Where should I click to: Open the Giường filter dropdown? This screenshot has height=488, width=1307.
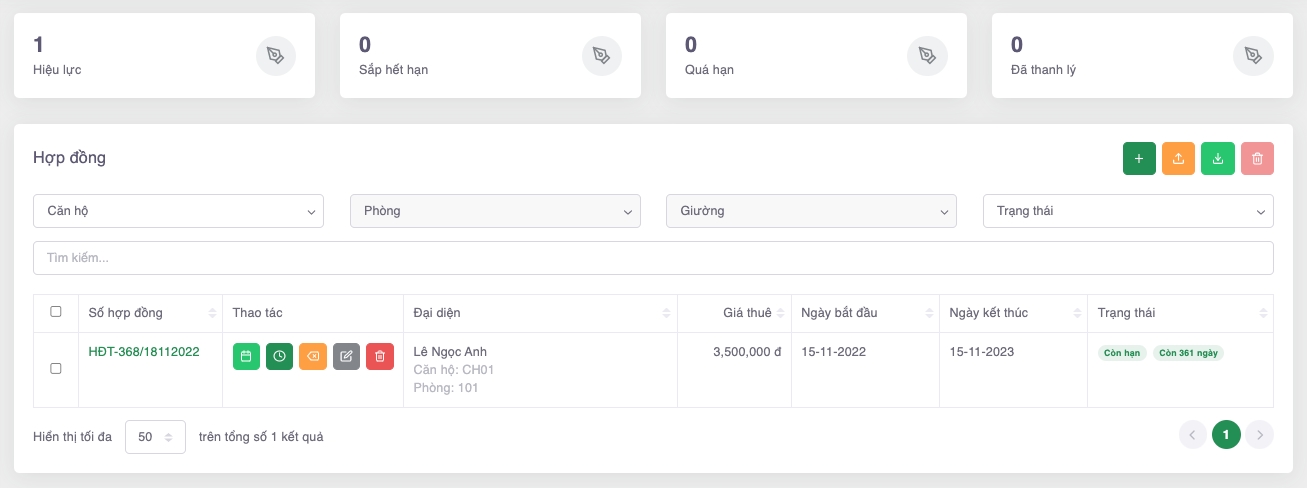coord(811,211)
